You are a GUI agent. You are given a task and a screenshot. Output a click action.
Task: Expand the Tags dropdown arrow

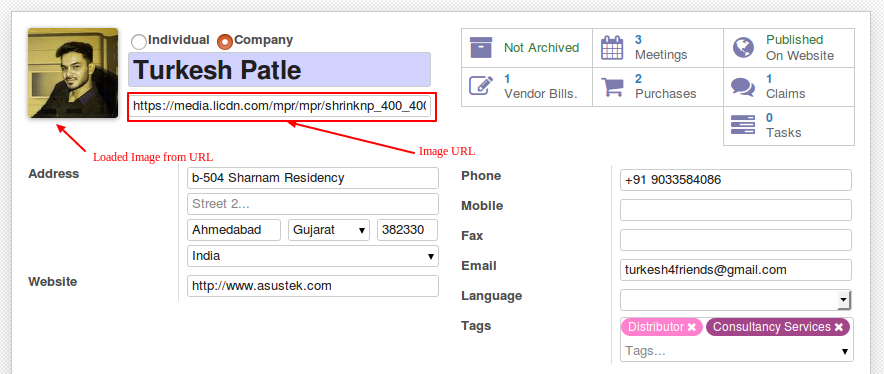click(845, 351)
